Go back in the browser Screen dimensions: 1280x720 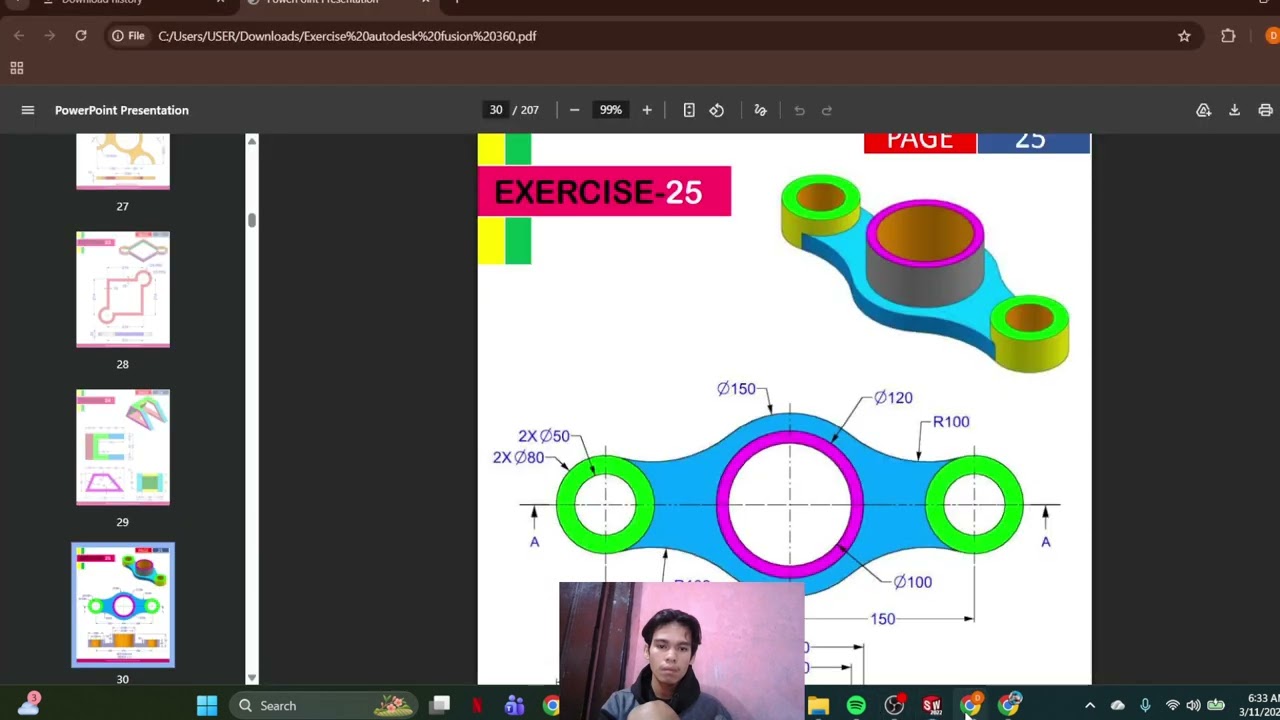point(19,36)
